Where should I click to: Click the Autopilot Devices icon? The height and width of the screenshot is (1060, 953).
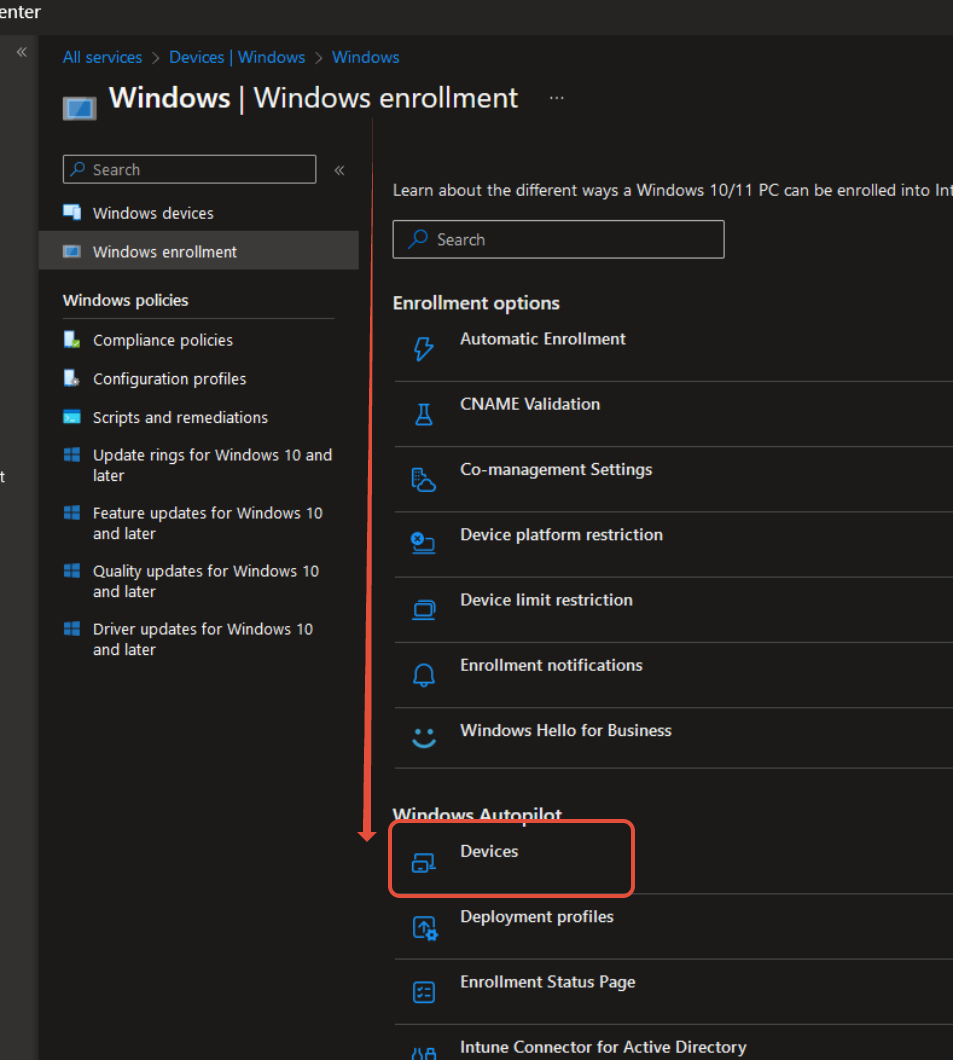tap(424, 863)
